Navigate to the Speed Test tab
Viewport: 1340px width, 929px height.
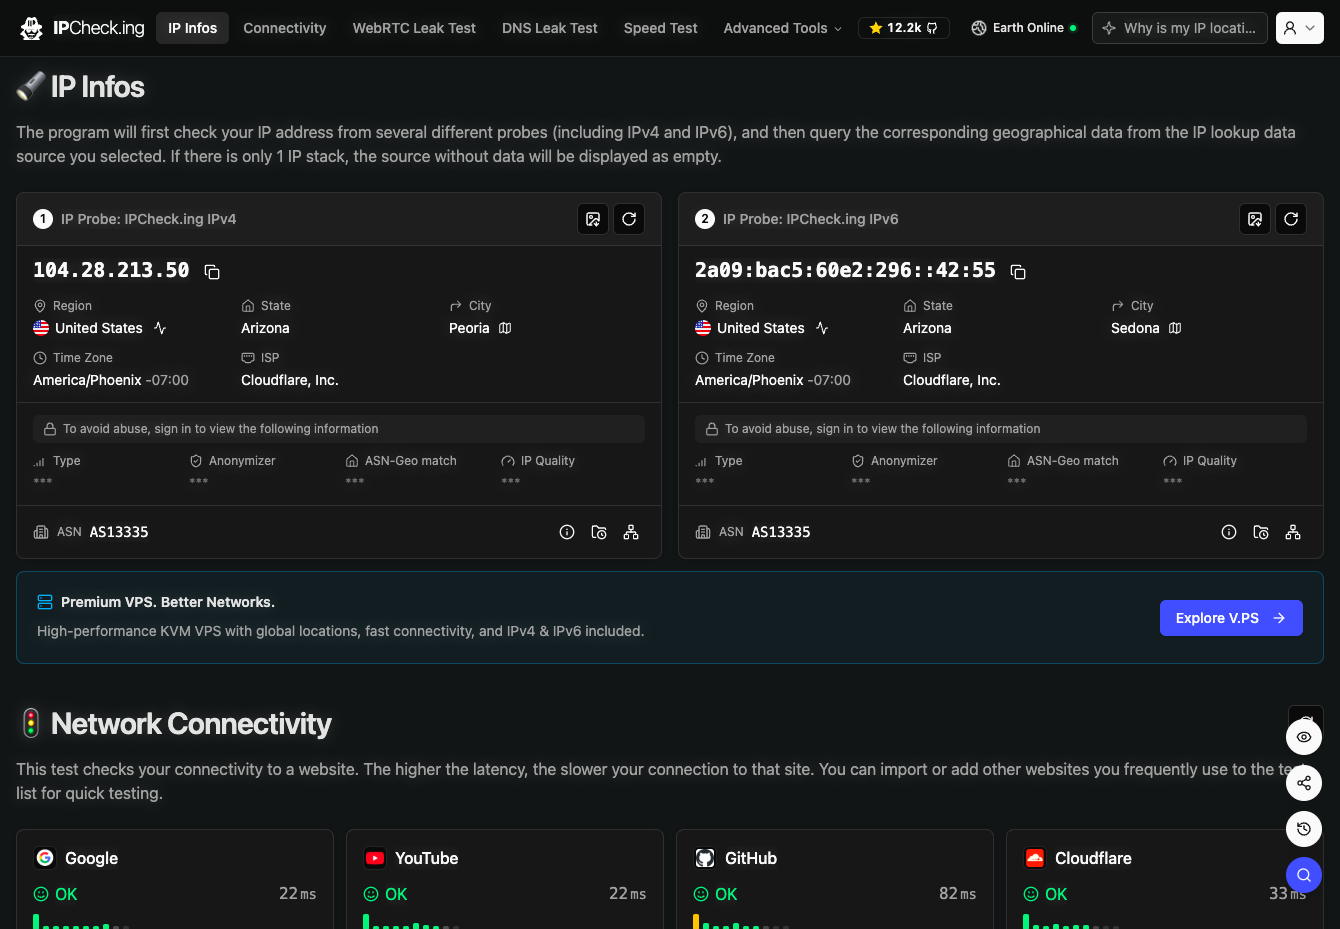[661, 28]
